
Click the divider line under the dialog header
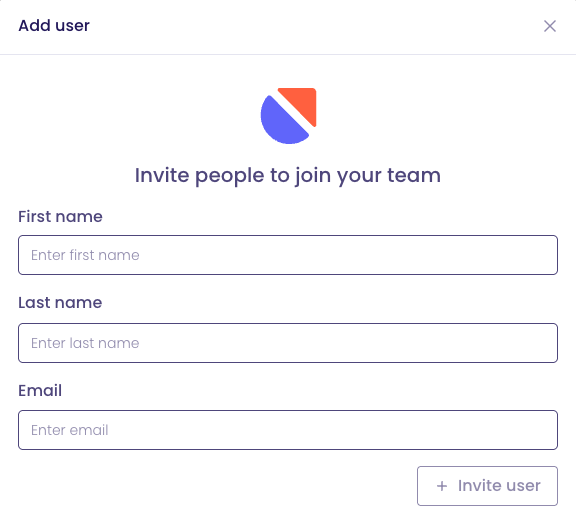point(288,54)
